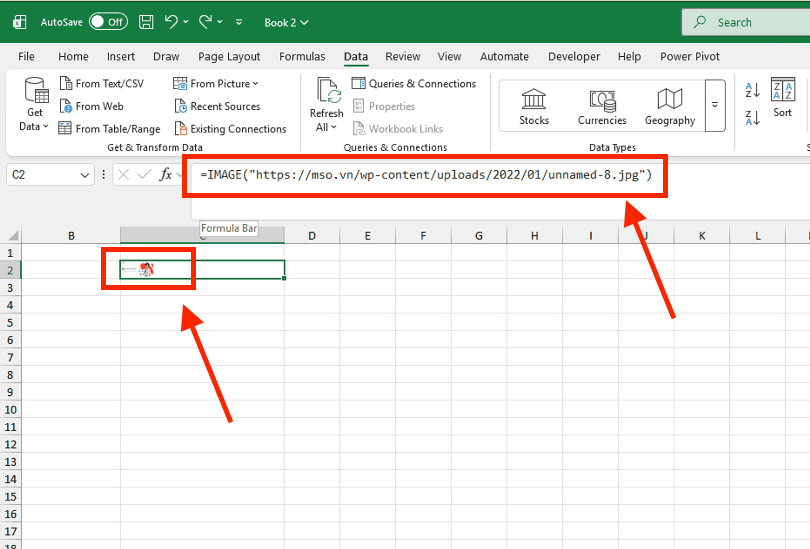810x549 pixels.
Task: Click the Enter checkmark in formula bar
Action: point(144,175)
